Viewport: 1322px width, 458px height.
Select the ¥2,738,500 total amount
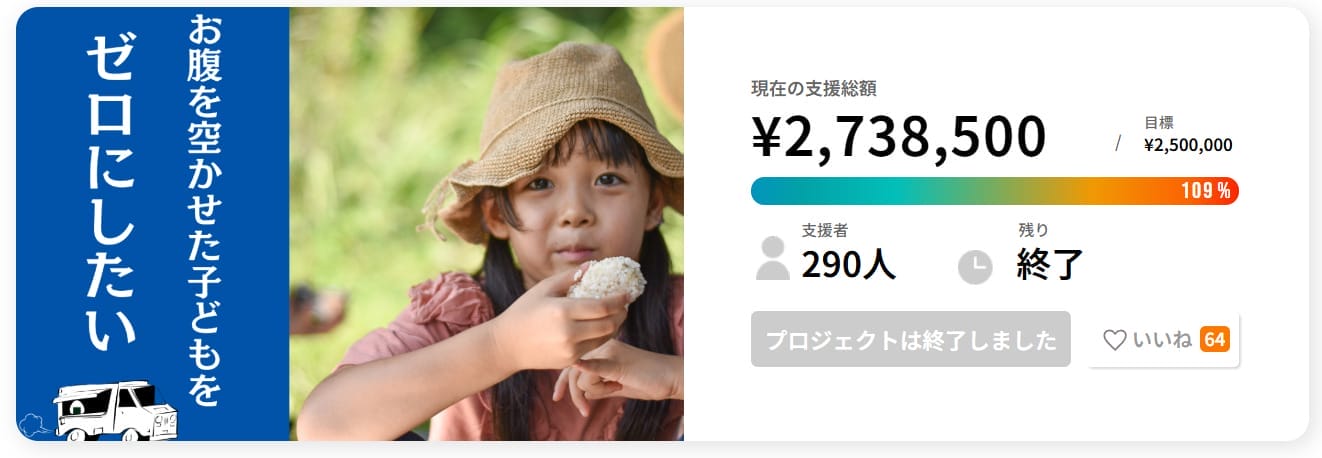(898, 137)
